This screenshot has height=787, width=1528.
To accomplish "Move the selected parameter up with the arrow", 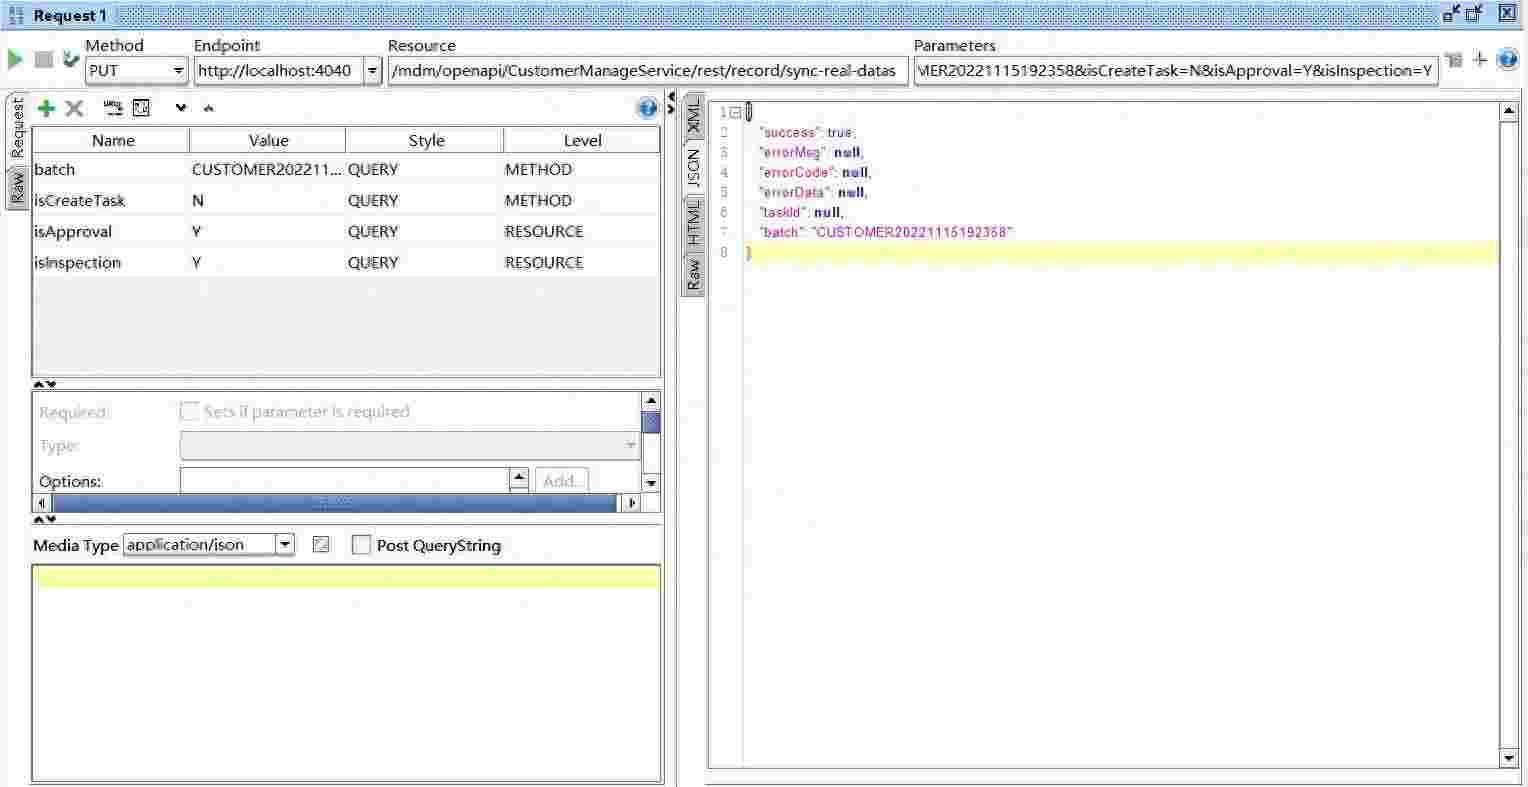I will click(208, 108).
